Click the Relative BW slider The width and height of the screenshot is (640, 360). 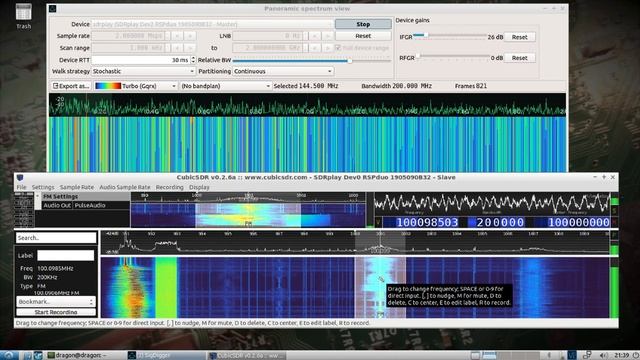[x=311, y=61]
